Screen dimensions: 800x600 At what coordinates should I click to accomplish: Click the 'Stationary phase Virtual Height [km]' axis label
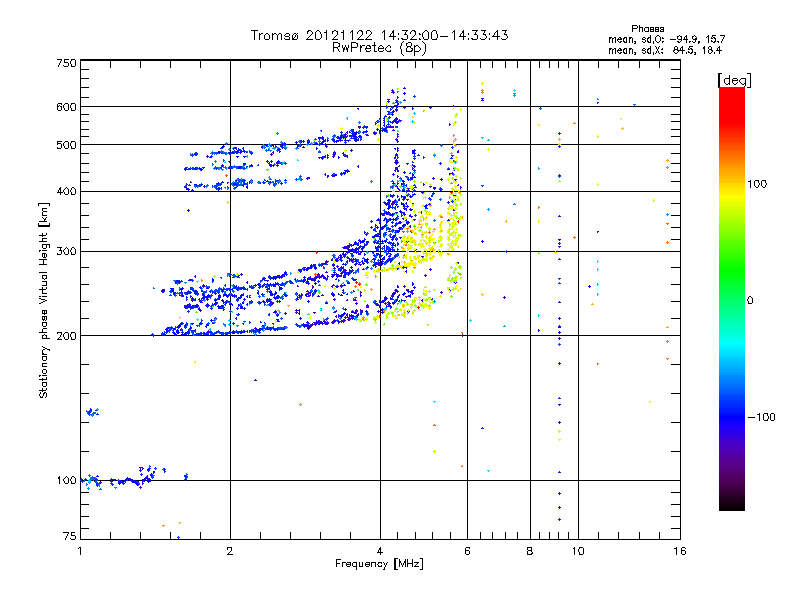(44, 300)
